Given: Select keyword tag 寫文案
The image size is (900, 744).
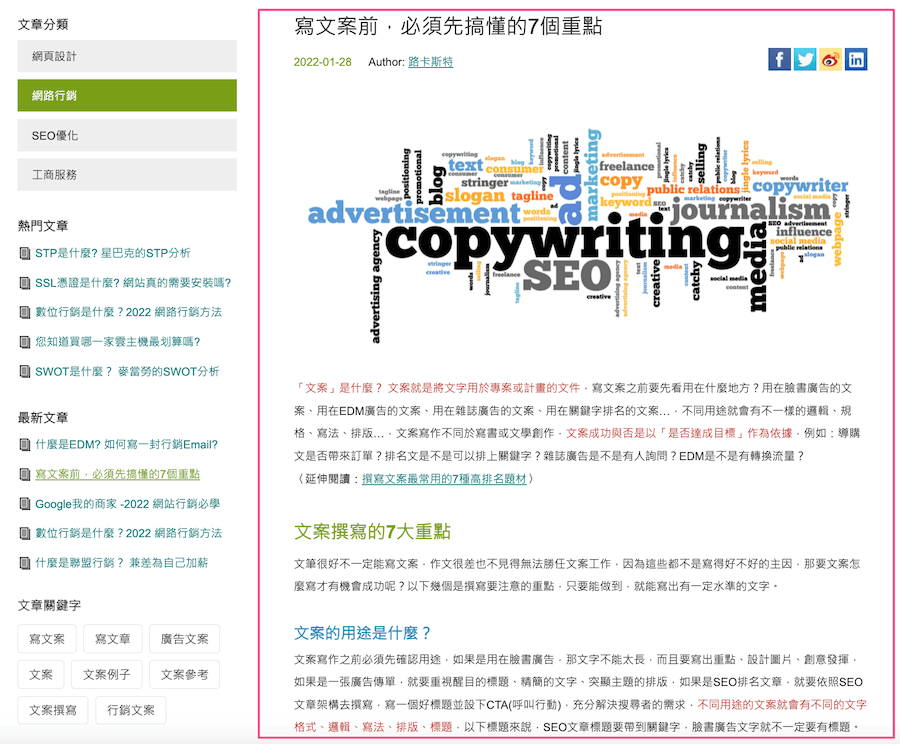Looking at the screenshot, I should click(47, 639).
